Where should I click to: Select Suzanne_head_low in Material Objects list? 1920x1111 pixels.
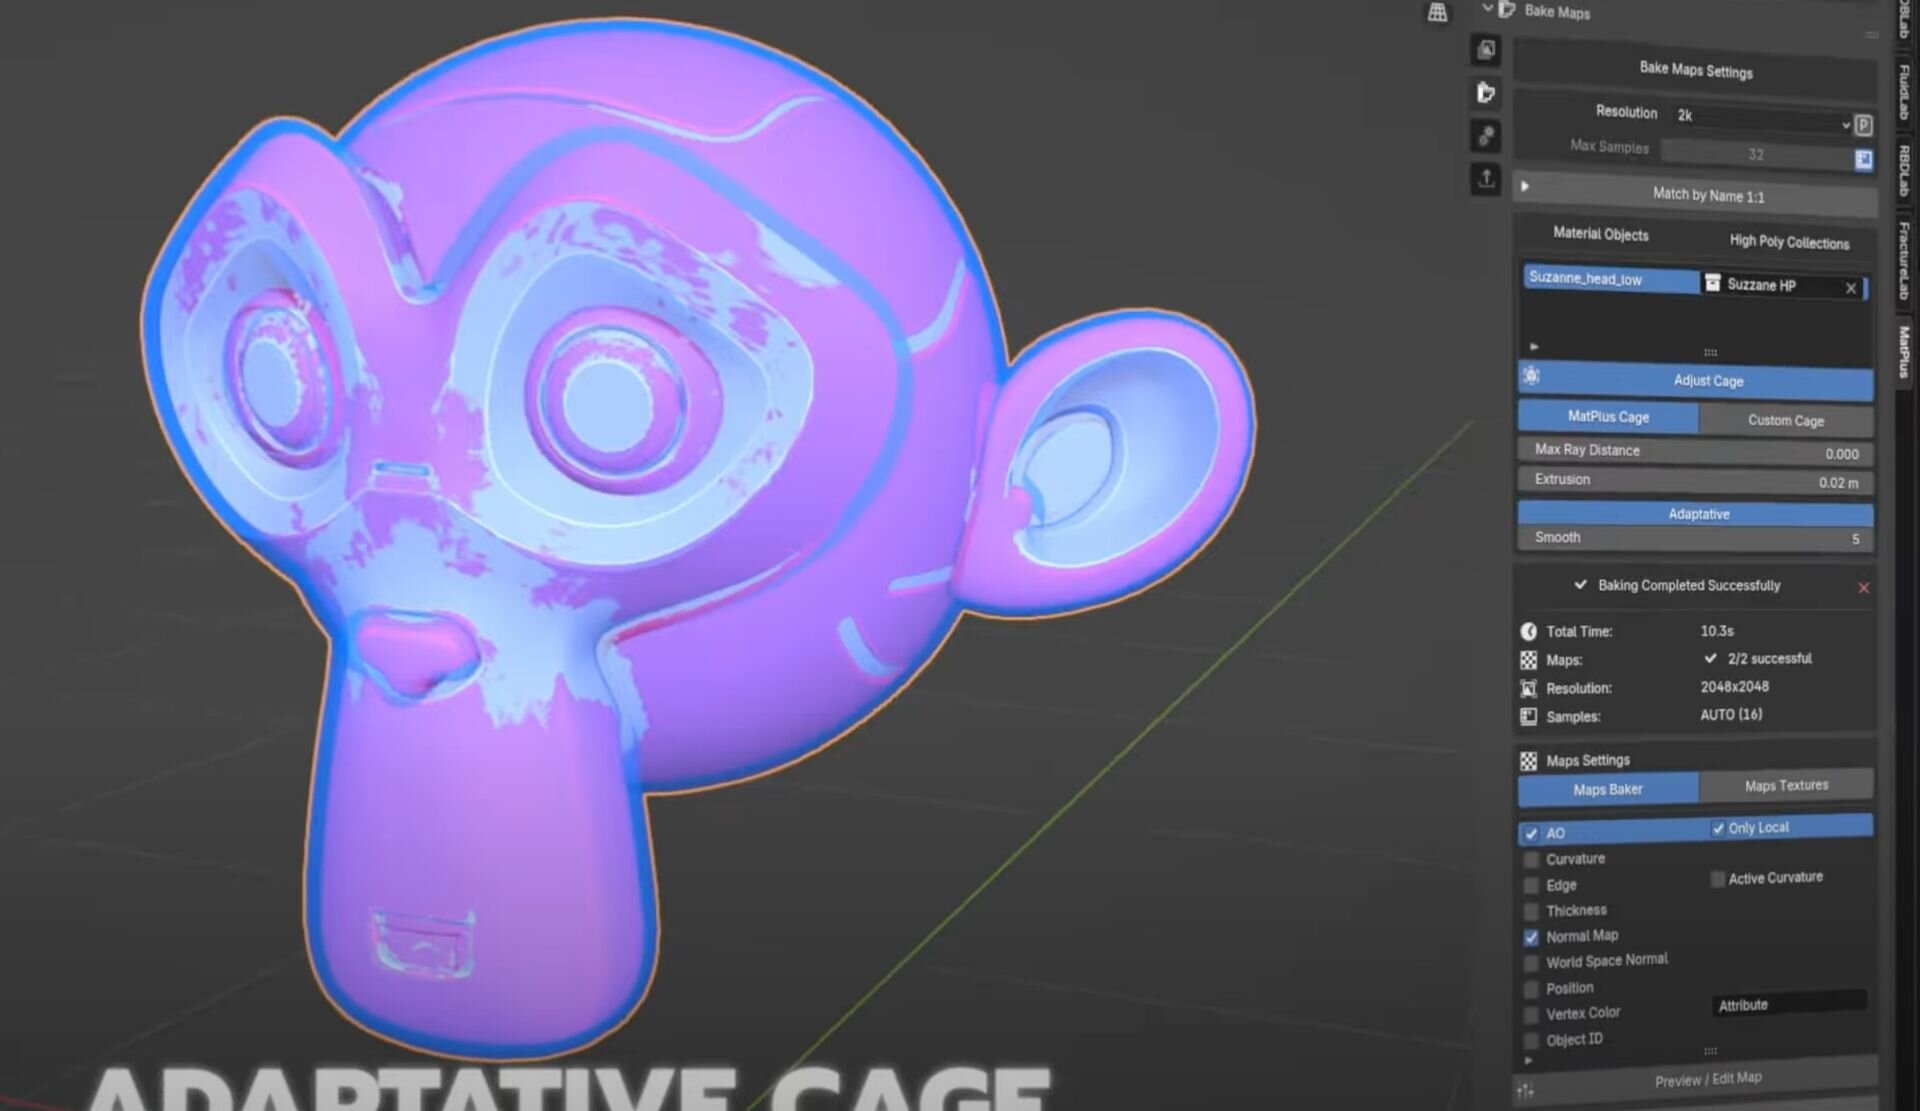1610,279
